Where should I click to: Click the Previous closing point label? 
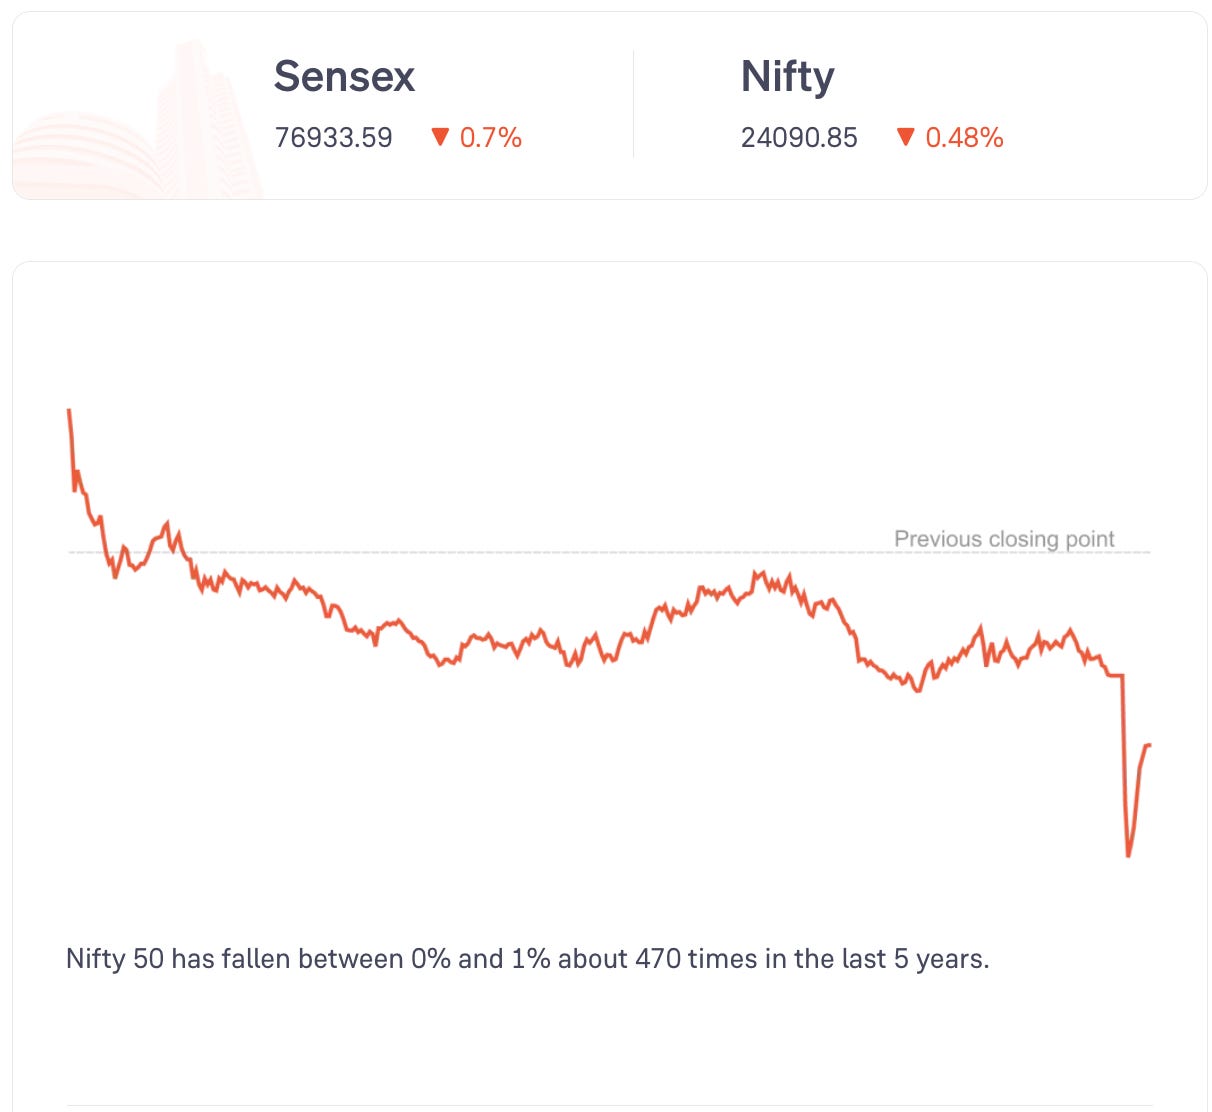pos(1004,539)
